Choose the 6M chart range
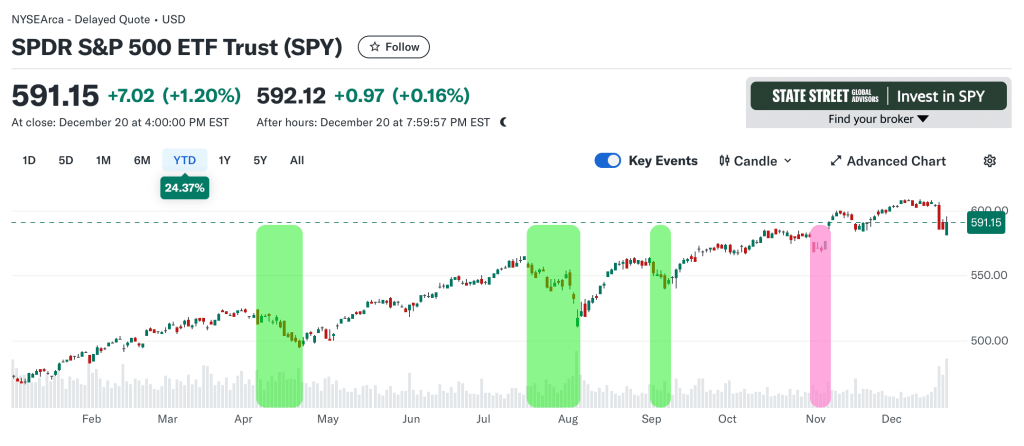This screenshot has width=1024, height=446. point(142,160)
